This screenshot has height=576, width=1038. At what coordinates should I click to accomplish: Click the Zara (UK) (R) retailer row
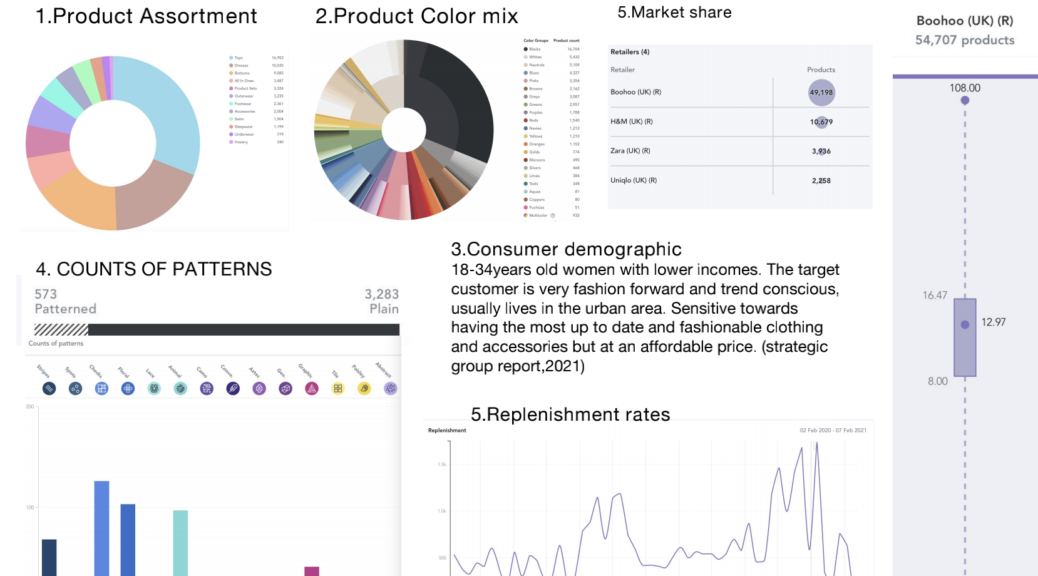coord(739,151)
